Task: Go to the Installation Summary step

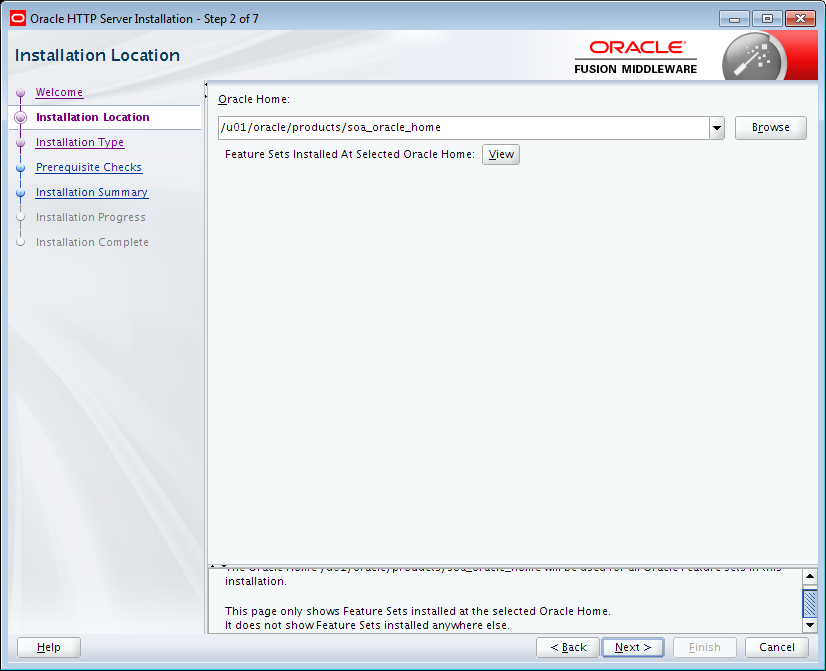Action: click(91, 192)
